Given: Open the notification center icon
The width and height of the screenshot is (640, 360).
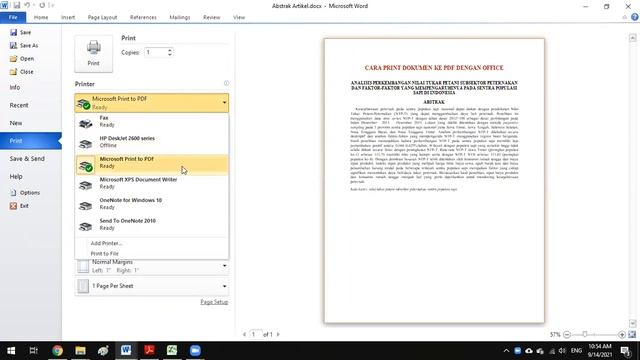Looking at the screenshot, I should coord(625,351).
